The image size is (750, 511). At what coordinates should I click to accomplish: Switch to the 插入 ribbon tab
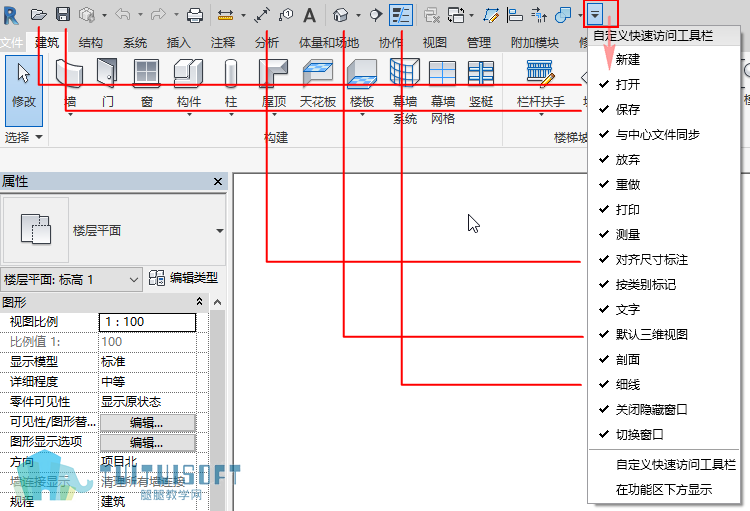click(x=178, y=43)
